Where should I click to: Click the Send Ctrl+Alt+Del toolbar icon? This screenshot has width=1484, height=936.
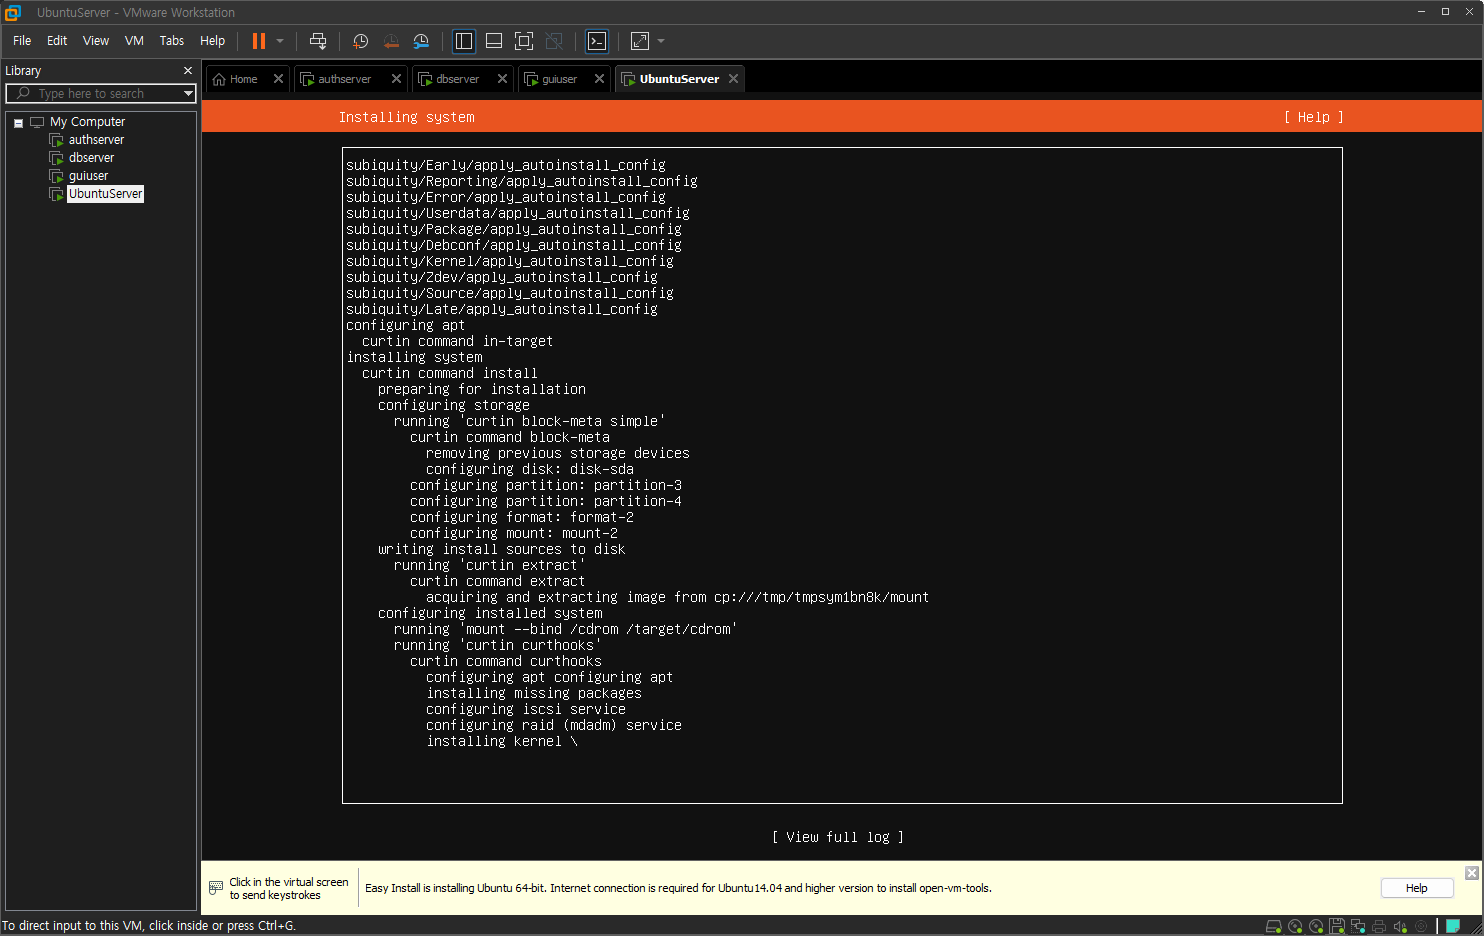click(x=318, y=41)
